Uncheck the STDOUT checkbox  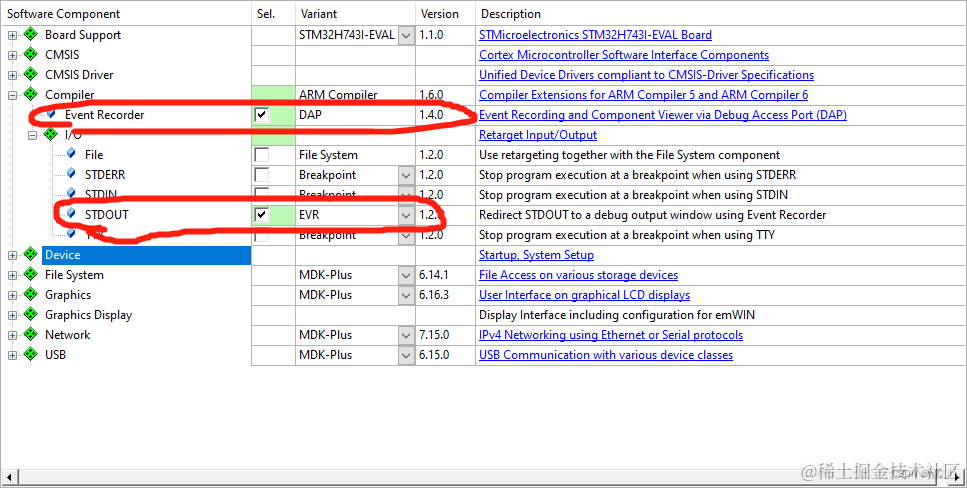pyautogui.click(x=262, y=215)
